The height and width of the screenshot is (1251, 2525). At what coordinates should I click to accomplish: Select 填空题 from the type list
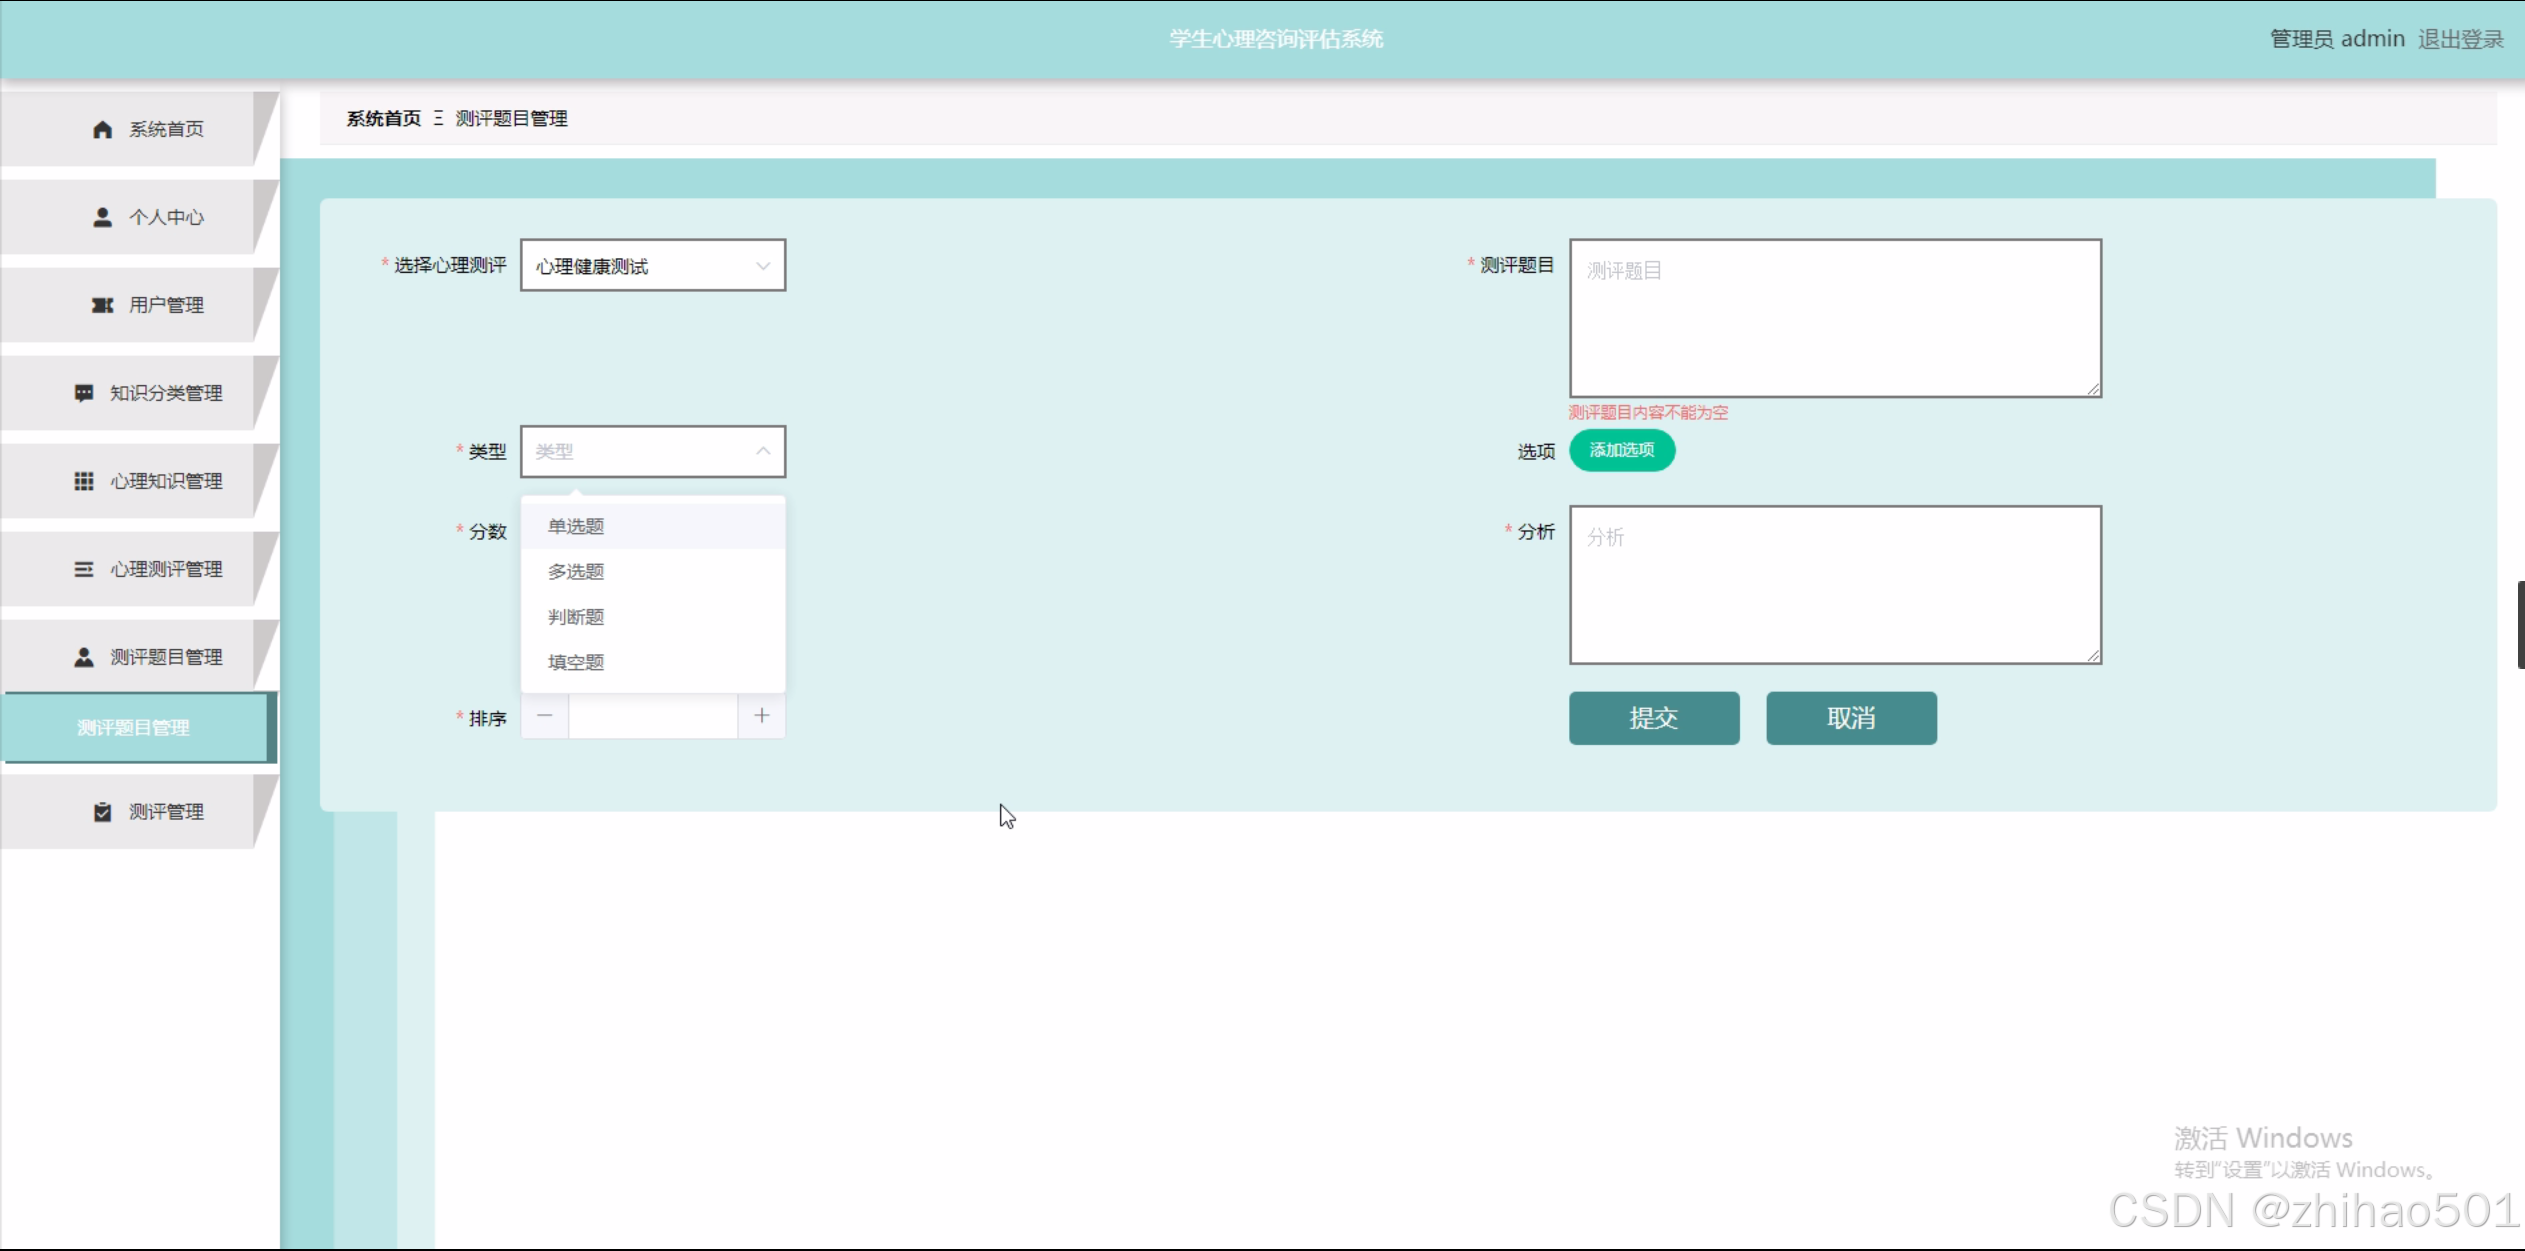[x=576, y=662]
